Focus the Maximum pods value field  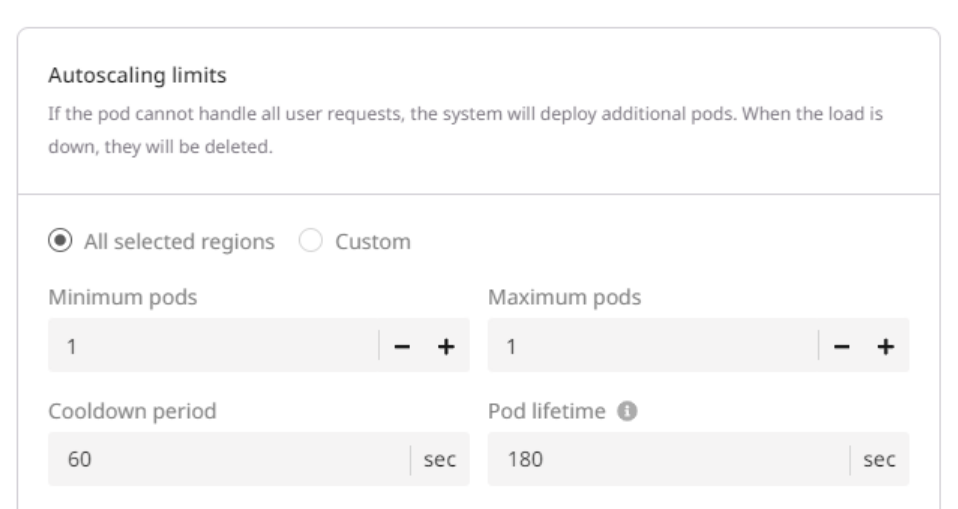point(650,346)
